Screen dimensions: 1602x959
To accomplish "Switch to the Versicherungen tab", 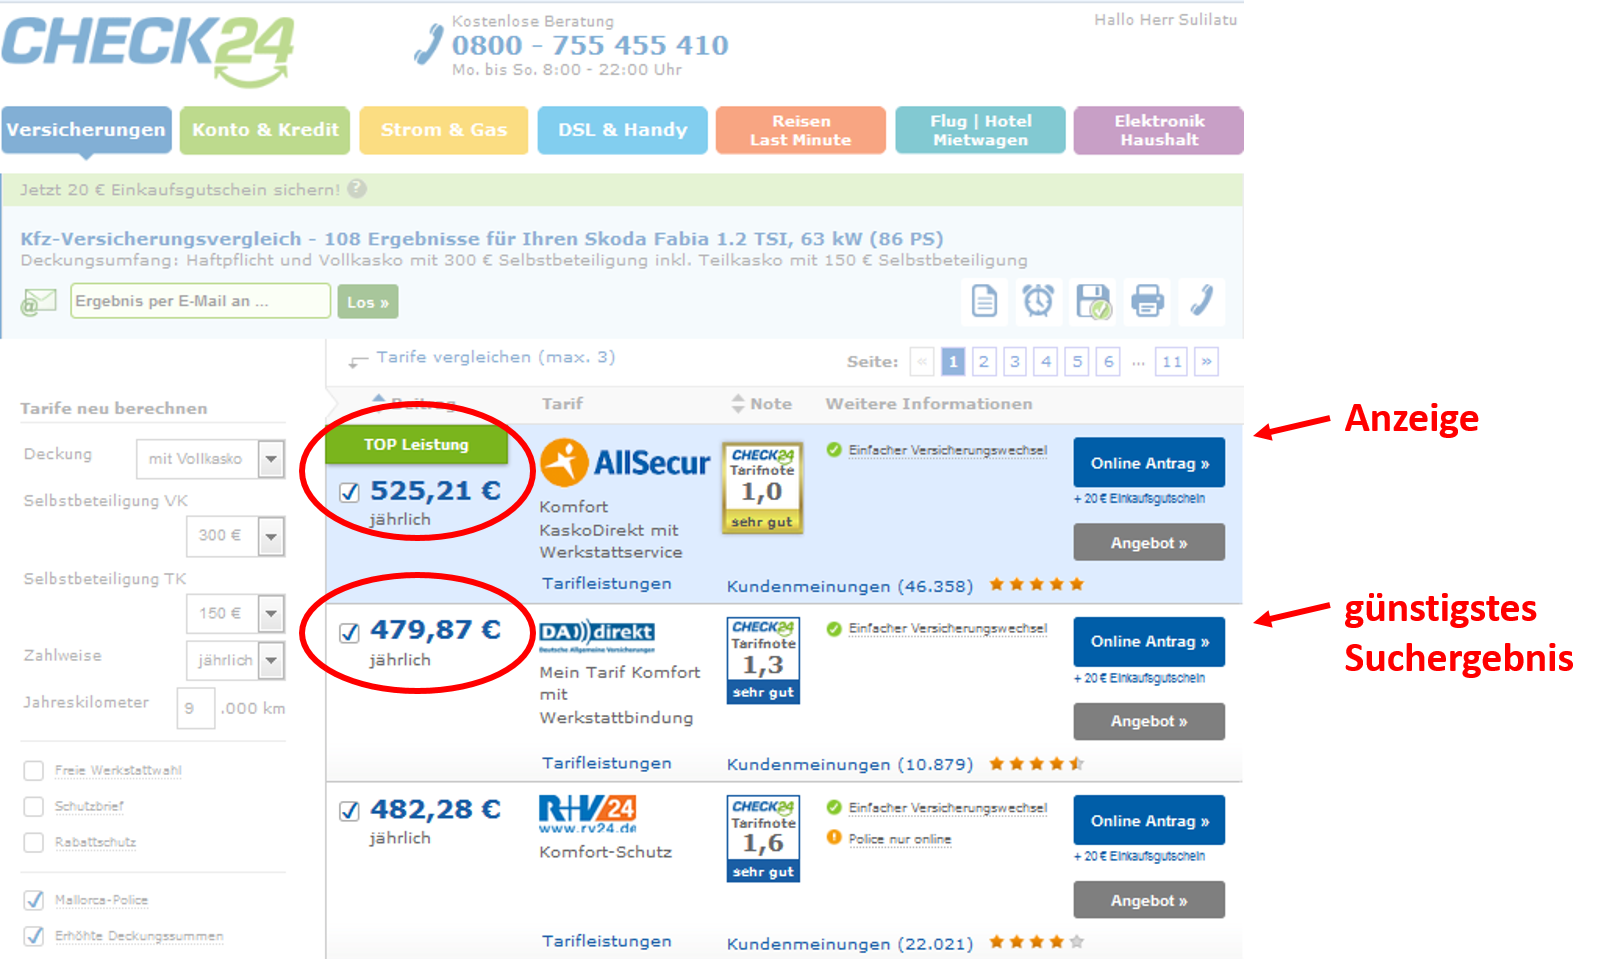I will coord(86,130).
